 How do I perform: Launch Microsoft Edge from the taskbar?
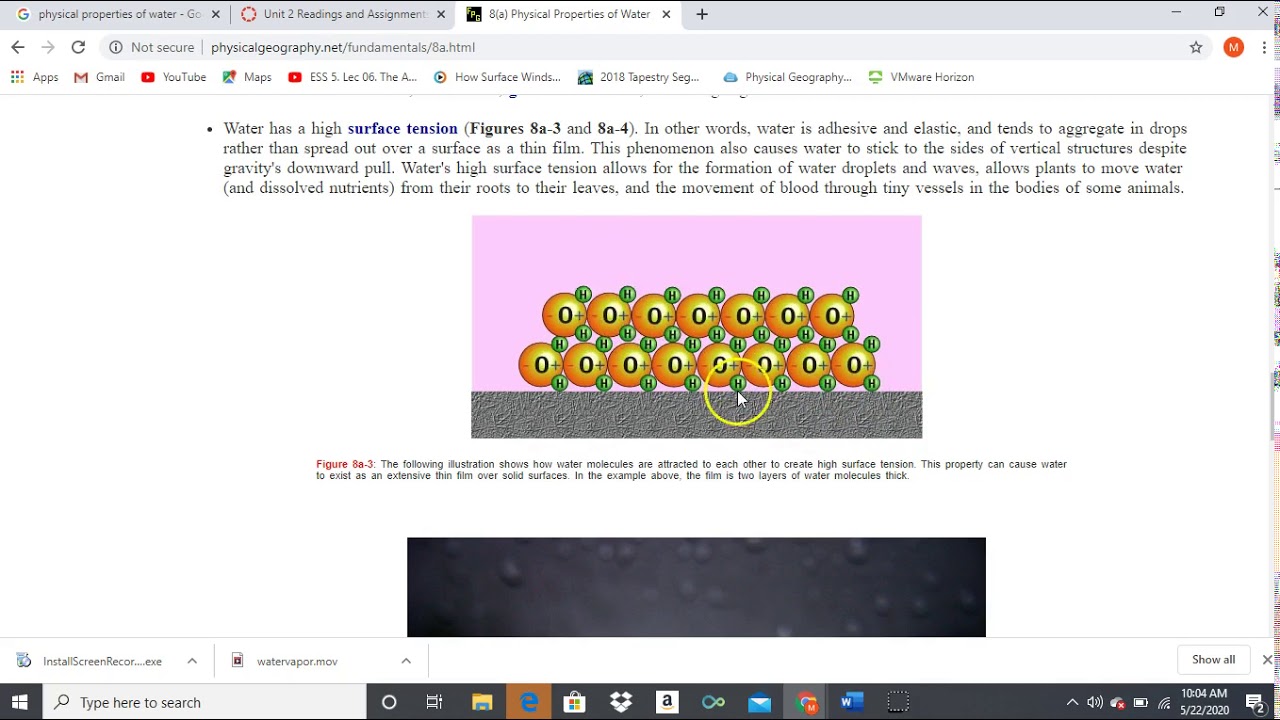[529, 702]
